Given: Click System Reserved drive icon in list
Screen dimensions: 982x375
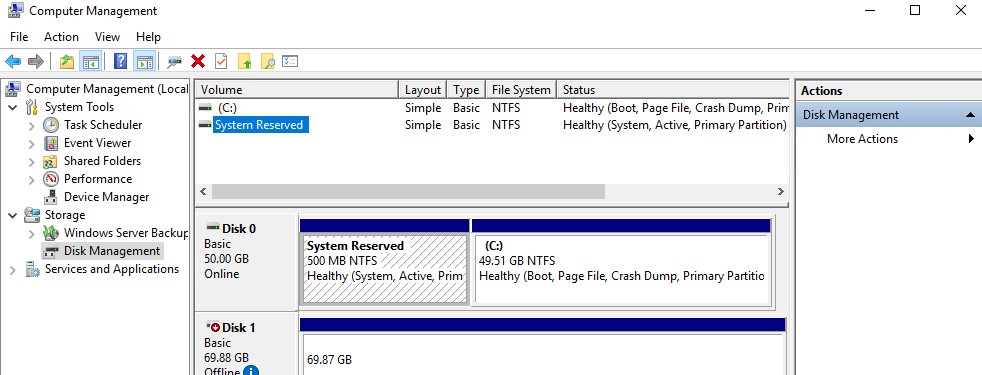Looking at the screenshot, I should click(x=205, y=125).
